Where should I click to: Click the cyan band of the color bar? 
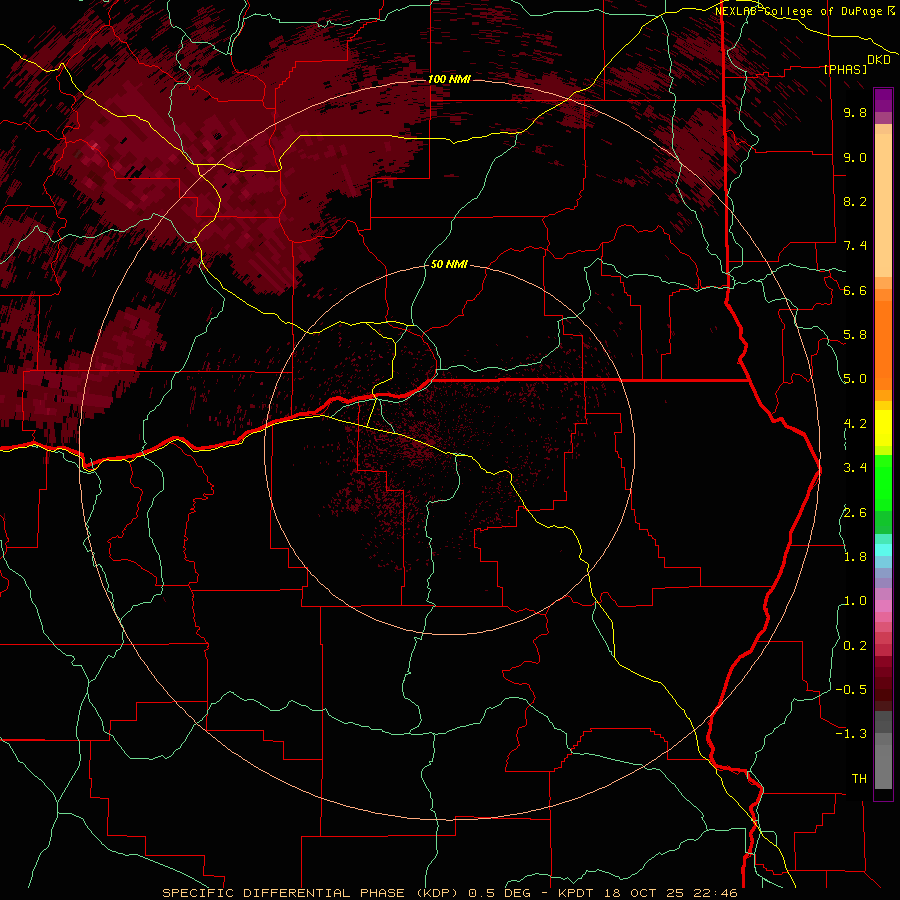click(883, 550)
